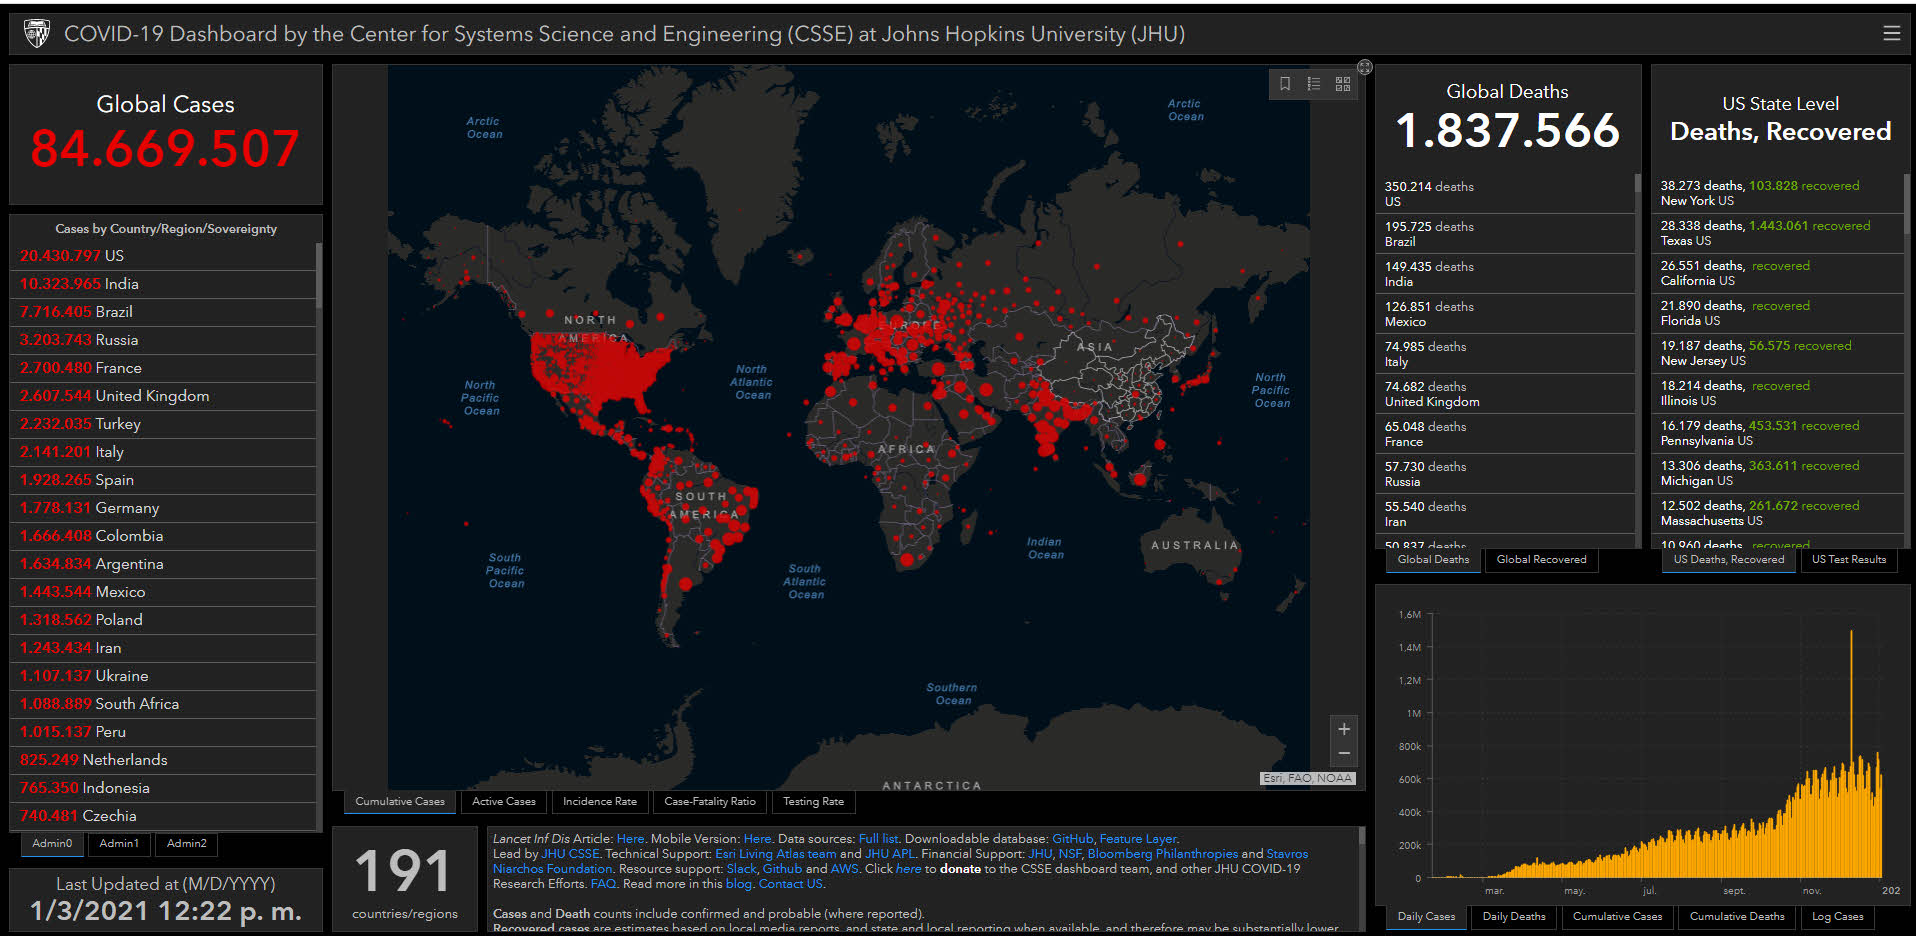The height and width of the screenshot is (936, 1916).
Task: Show the Case-Fatality Ratio map layer
Action: (709, 801)
